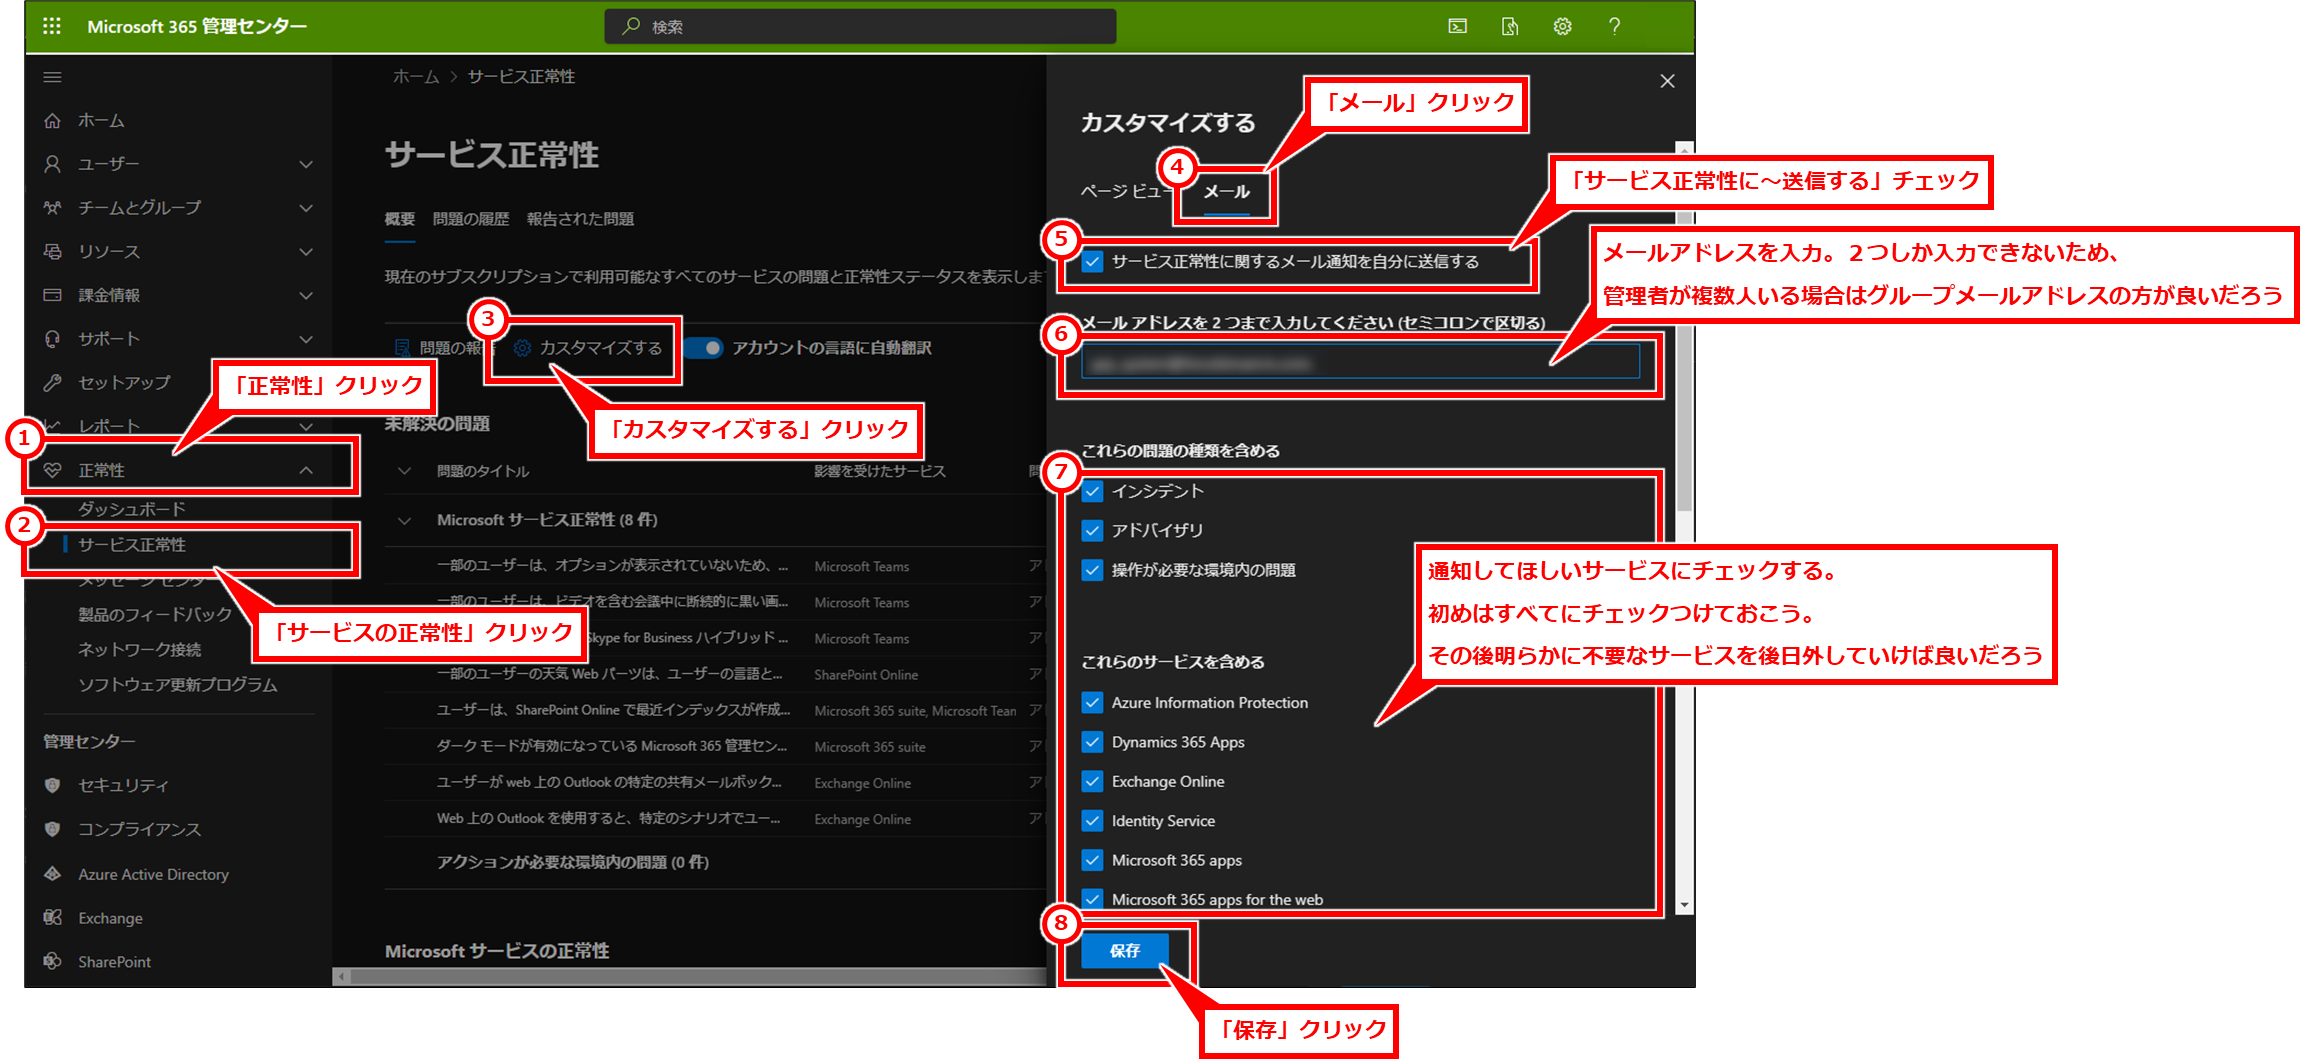Screen dimensions: 2305x1064
Task: Click the 課金情報 card icon
Action: point(53,295)
